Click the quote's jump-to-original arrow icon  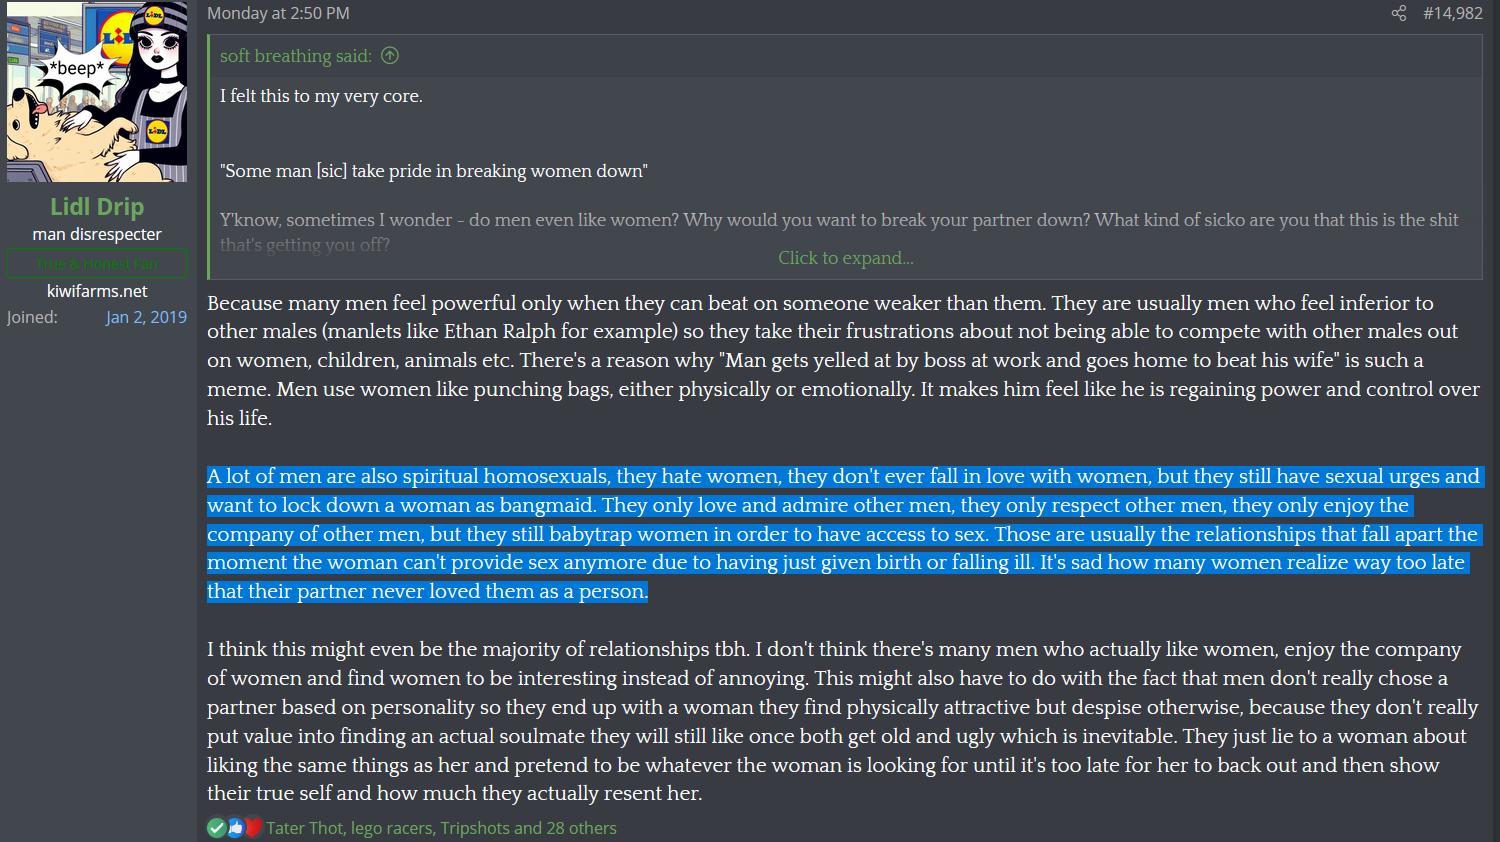click(390, 56)
